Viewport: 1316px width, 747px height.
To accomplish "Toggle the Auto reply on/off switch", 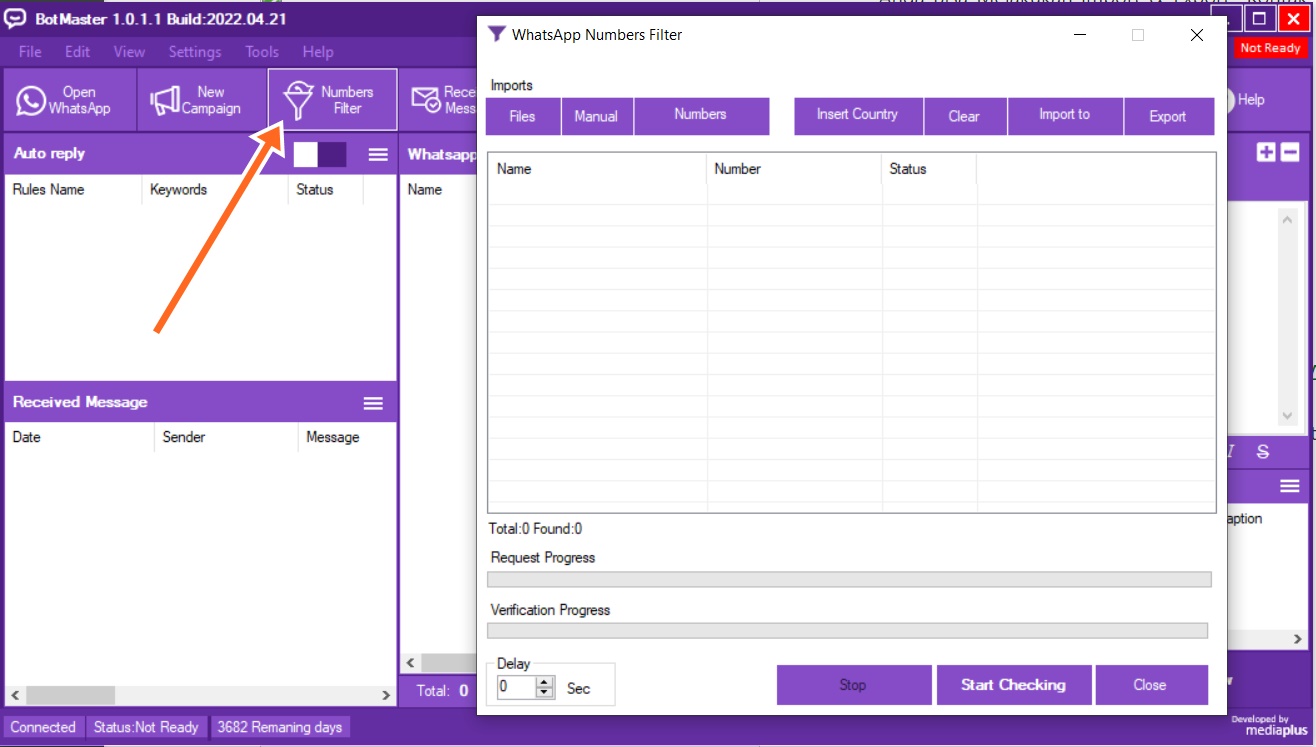I will 320,154.
